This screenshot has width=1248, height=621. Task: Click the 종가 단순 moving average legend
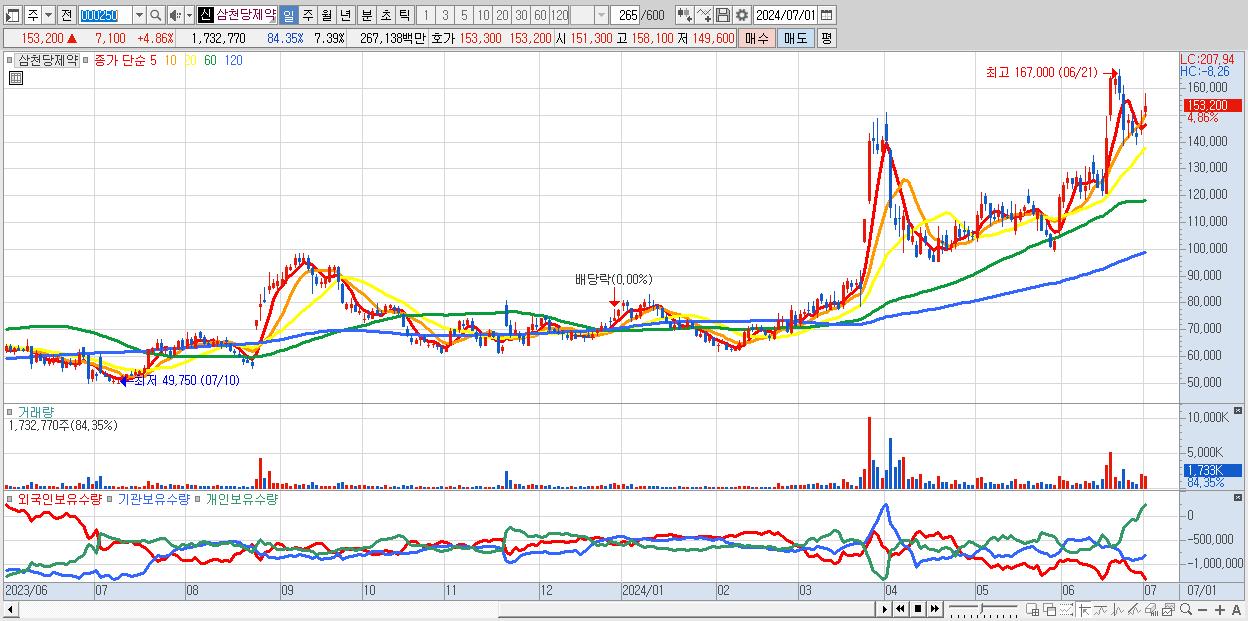(119, 60)
